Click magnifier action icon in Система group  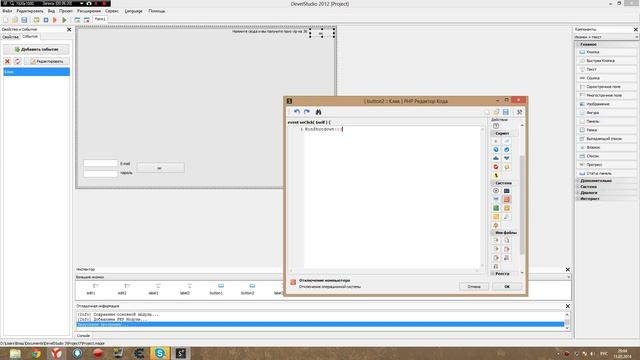point(507,217)
